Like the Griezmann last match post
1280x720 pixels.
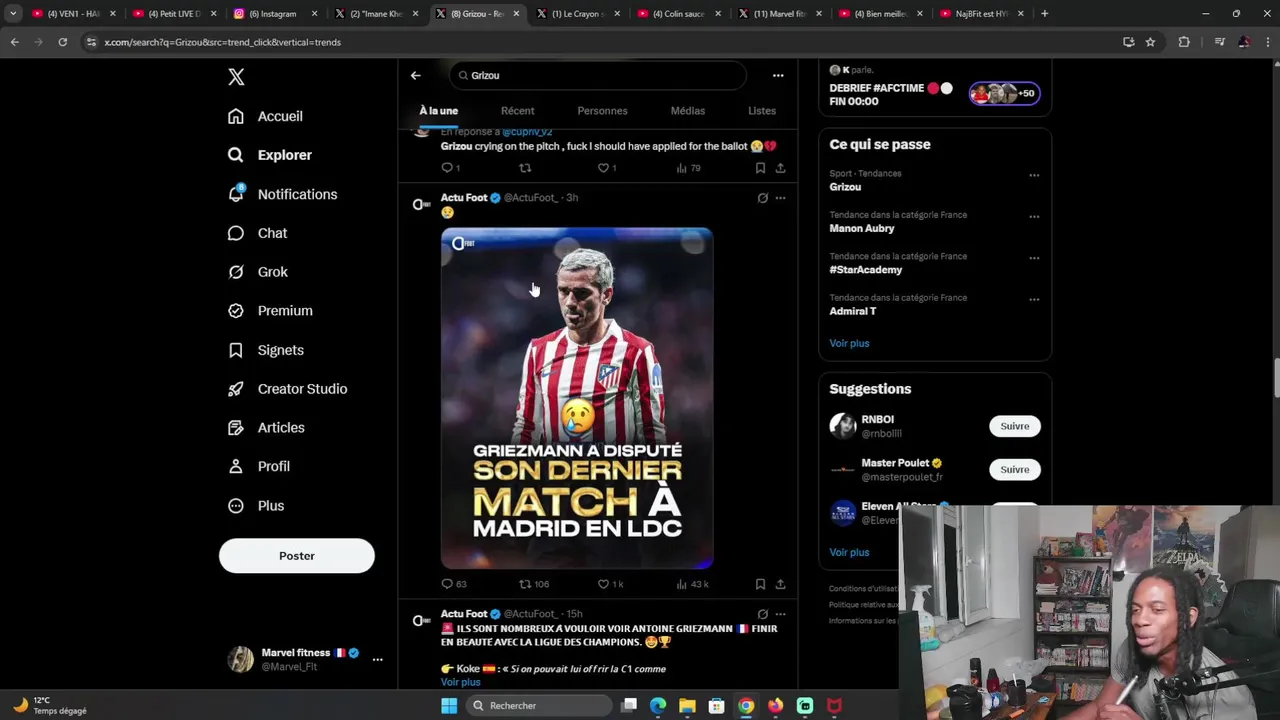coord(610,584)
